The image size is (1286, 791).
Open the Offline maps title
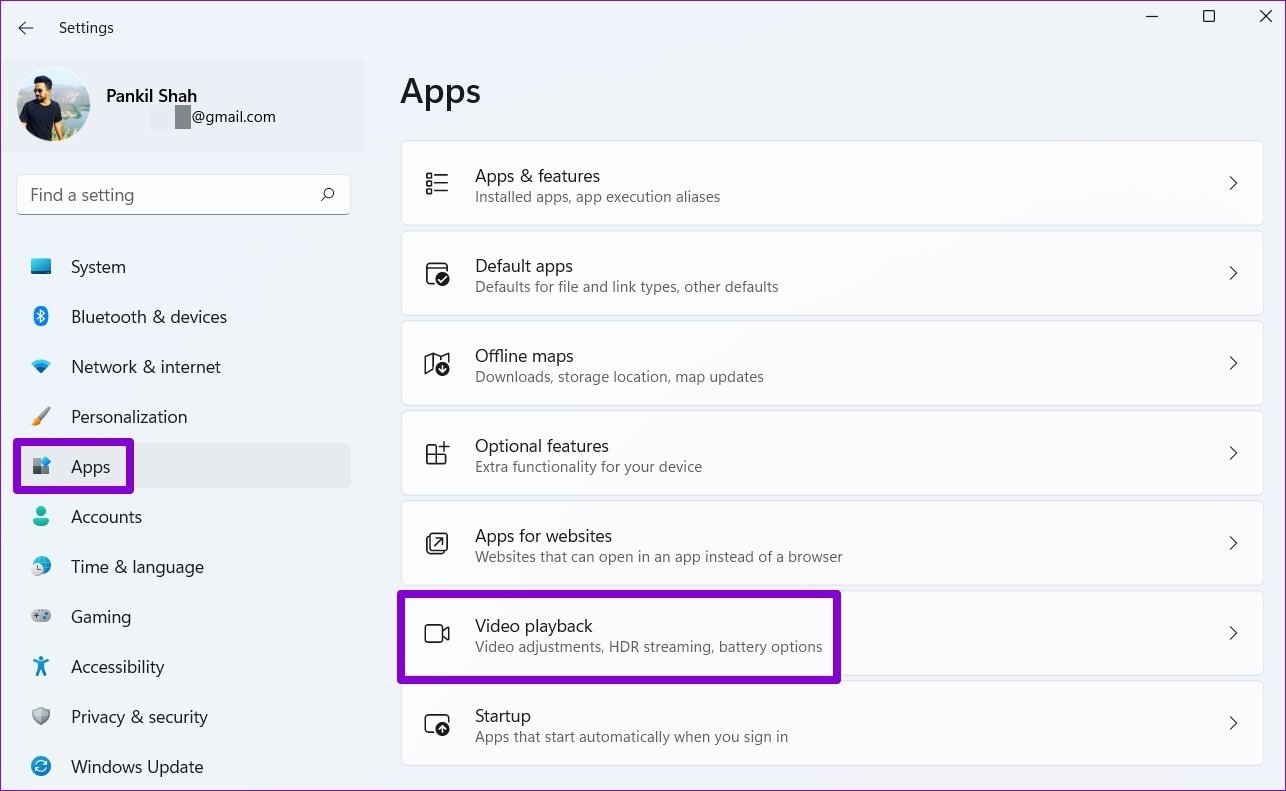[x=524, y=356]
